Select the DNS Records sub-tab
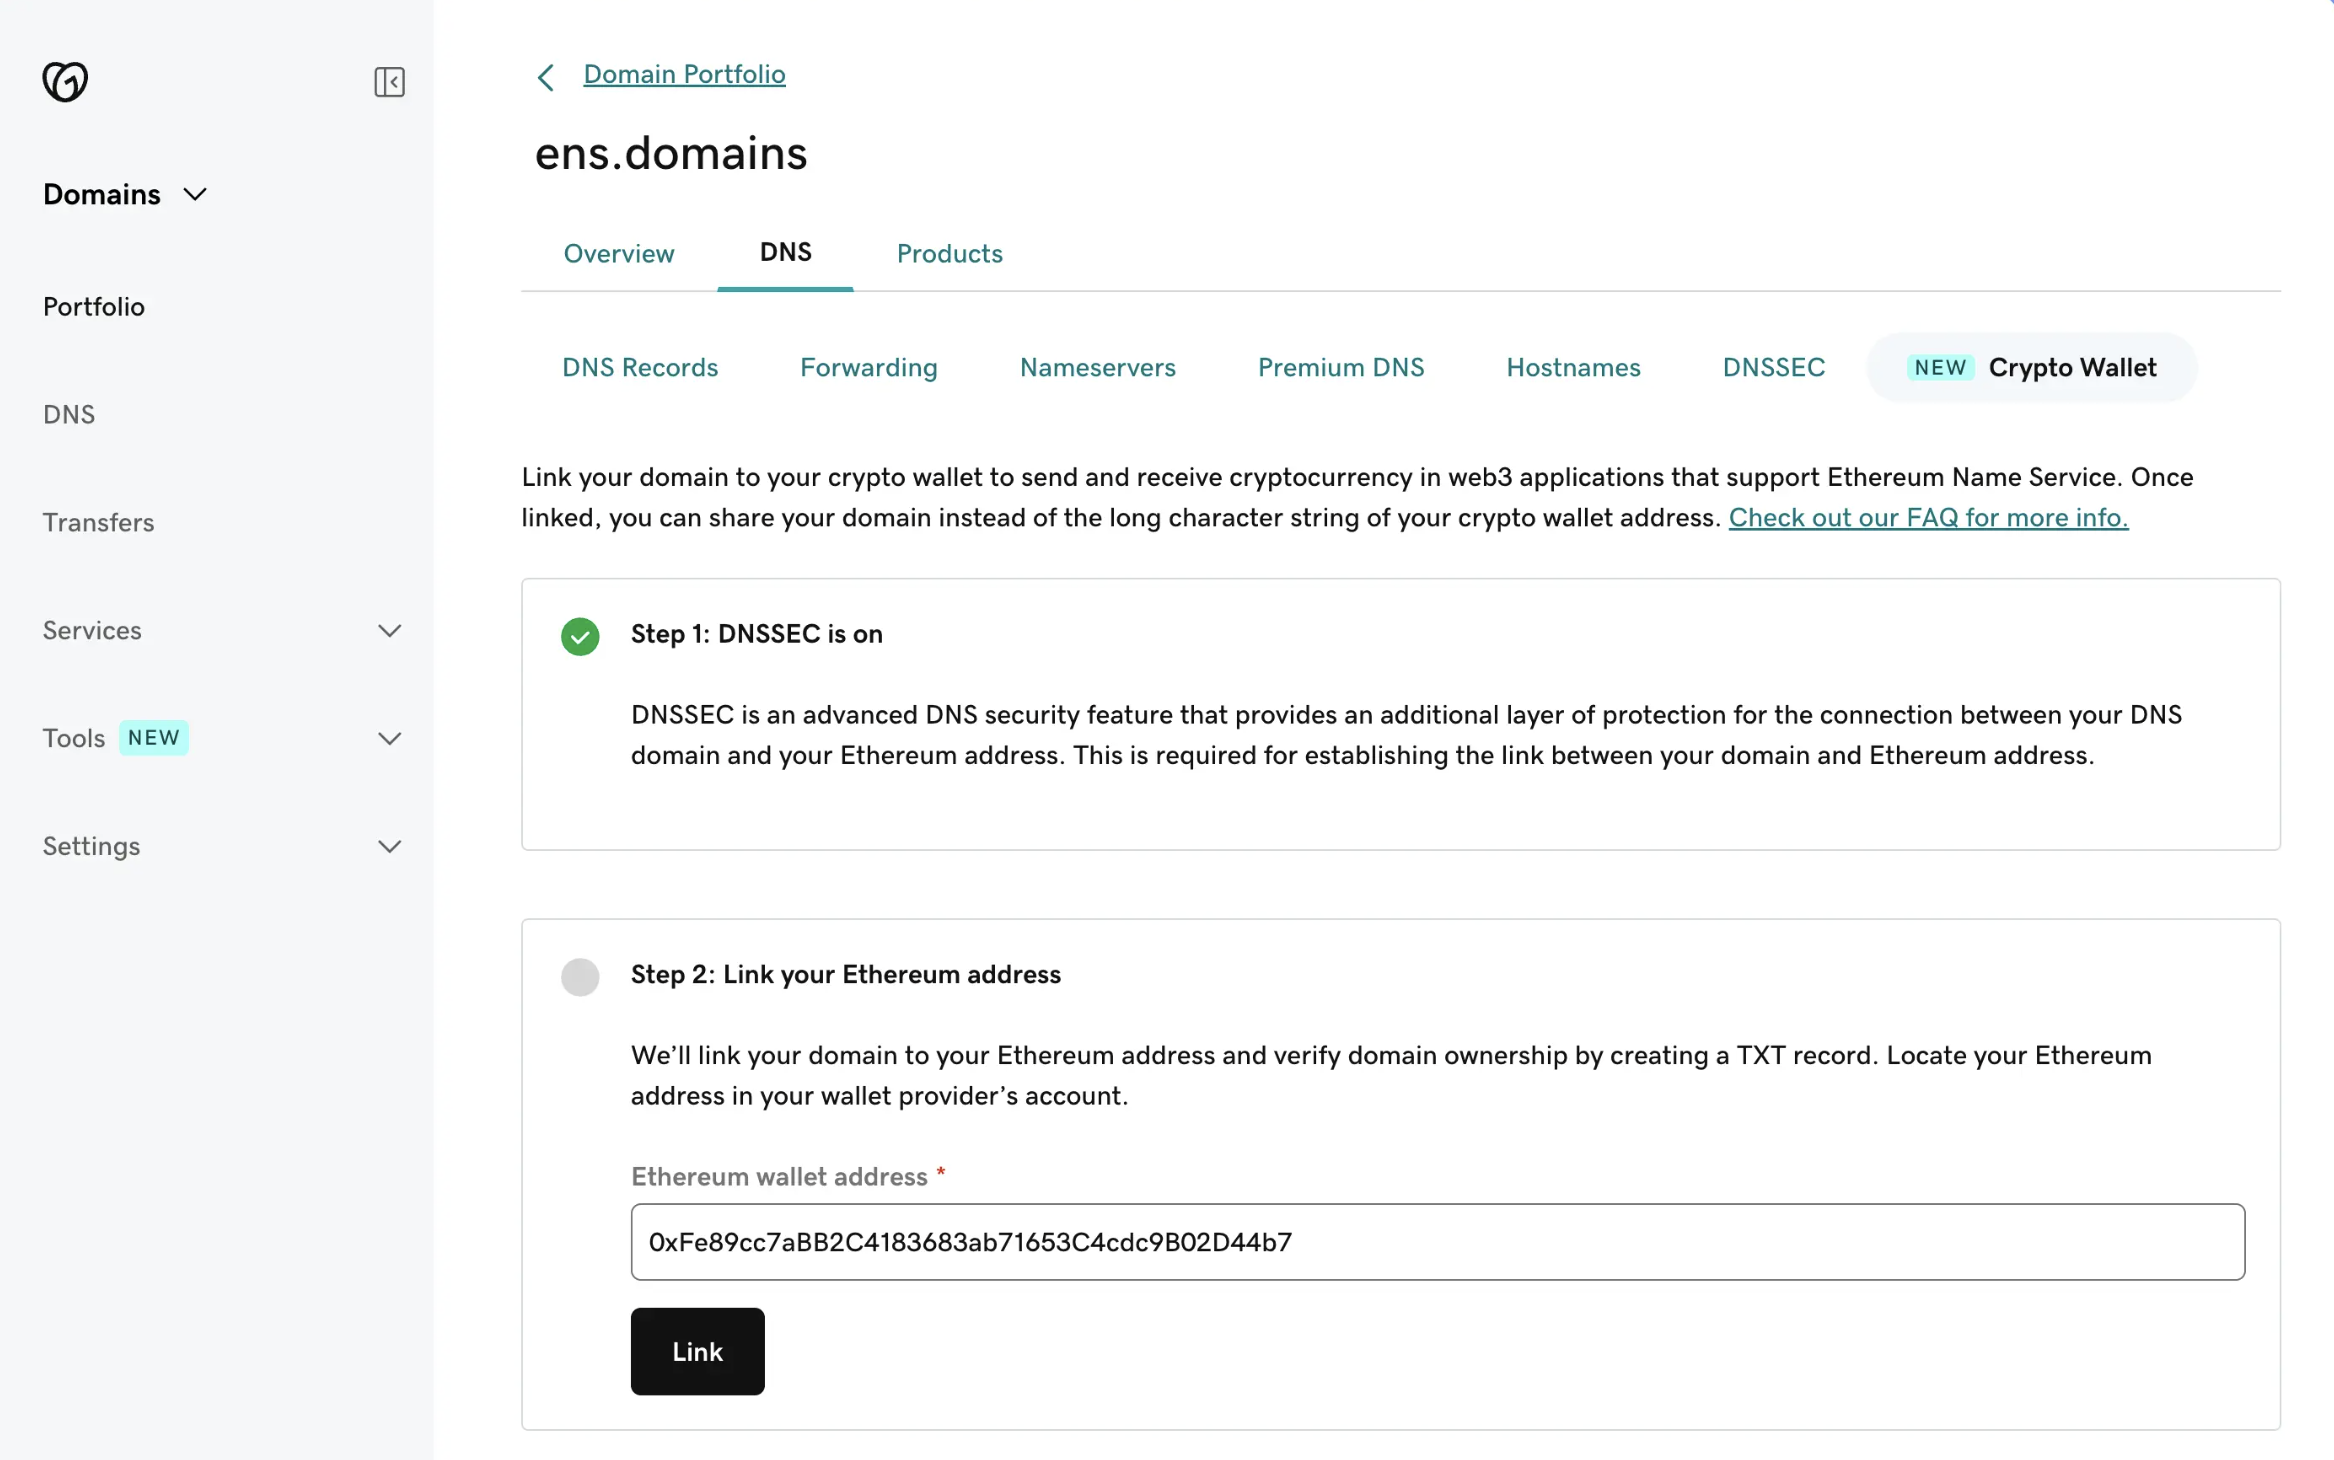 640,368
